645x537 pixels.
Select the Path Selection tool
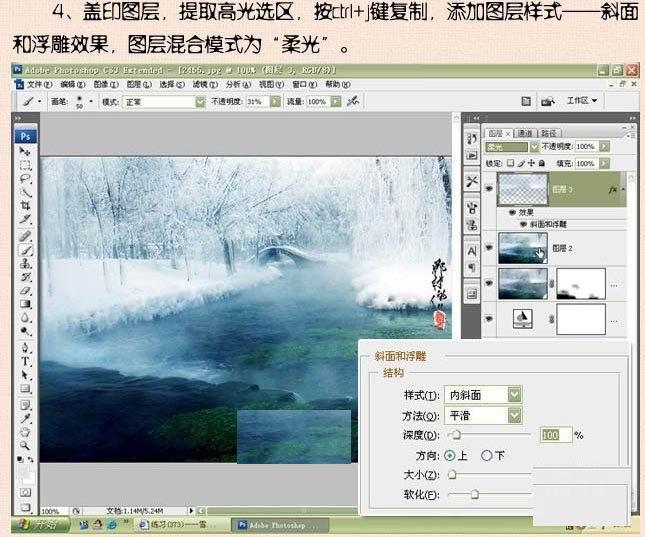pyautogui.click(x=25, y=375)
